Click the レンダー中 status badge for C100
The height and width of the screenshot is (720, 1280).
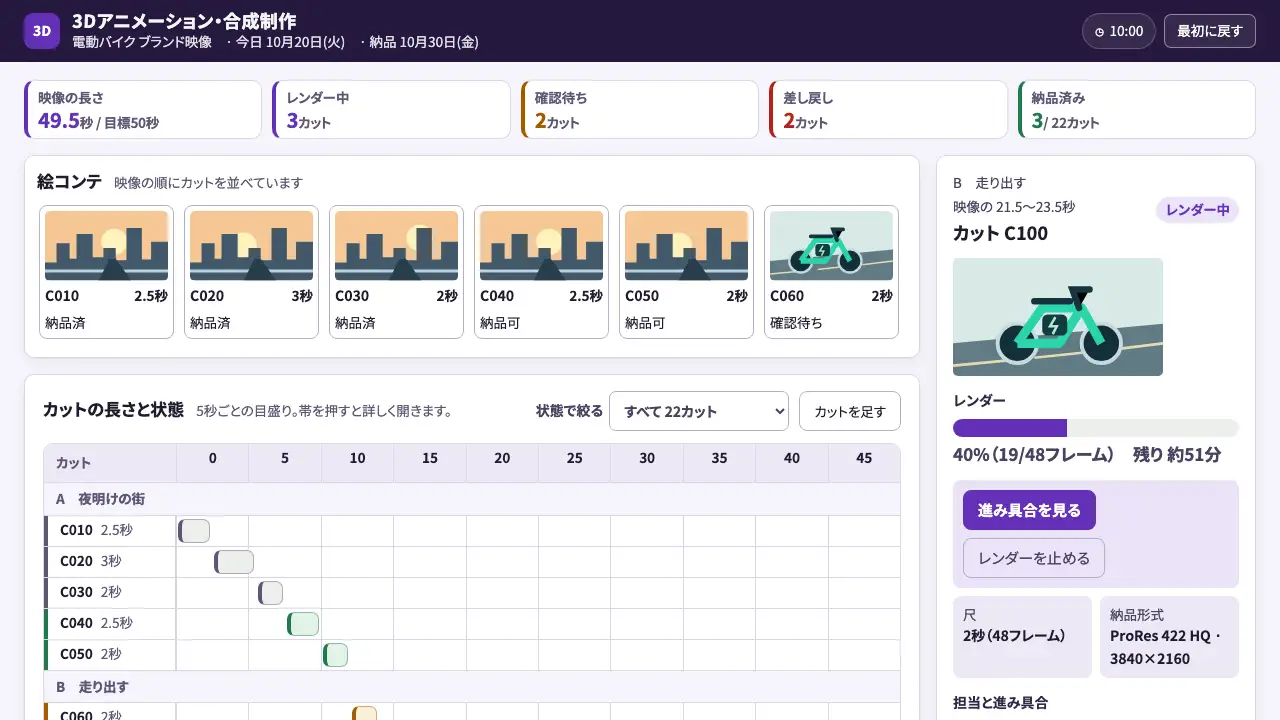[x=1197, y=210]
